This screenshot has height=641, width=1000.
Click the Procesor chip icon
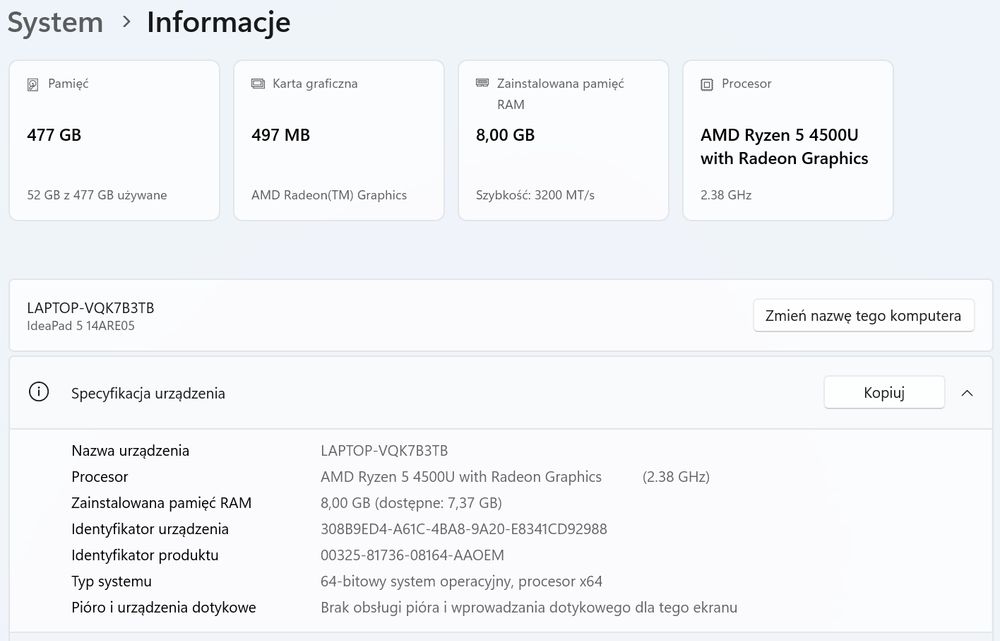pyautogui.click(x=707, y=84)
